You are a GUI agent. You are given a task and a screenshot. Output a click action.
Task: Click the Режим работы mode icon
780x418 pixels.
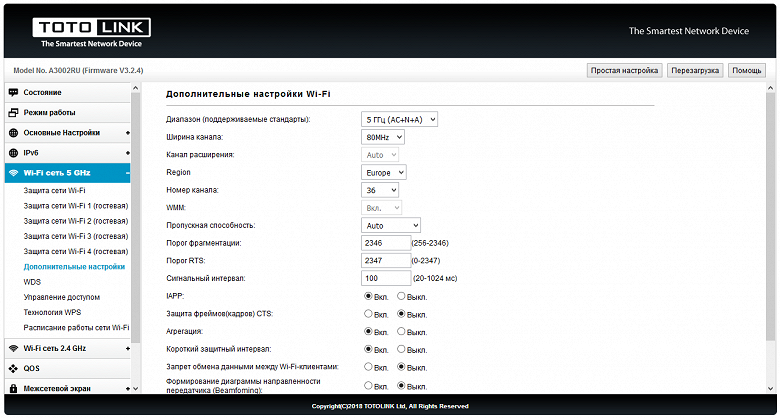[13, 113]
